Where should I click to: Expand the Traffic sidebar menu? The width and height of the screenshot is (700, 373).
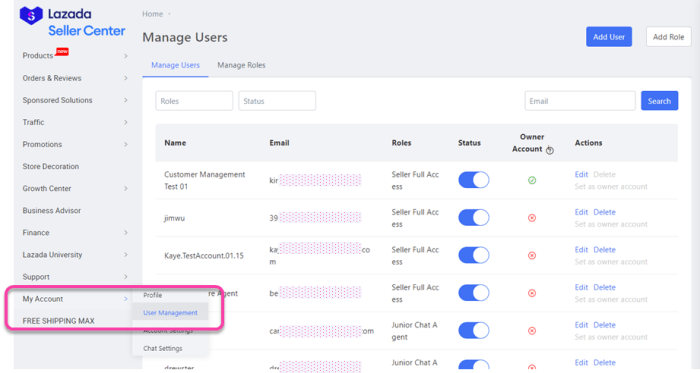click(75, 122)
